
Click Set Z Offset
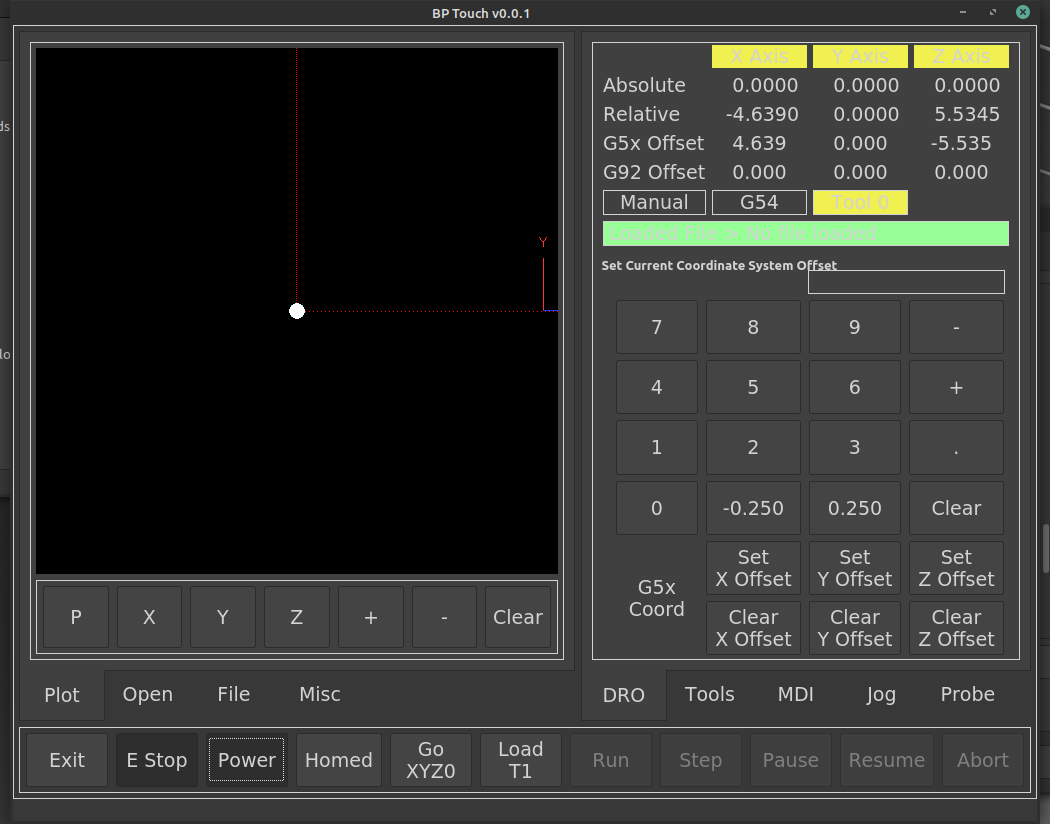(x=956, y=568)
